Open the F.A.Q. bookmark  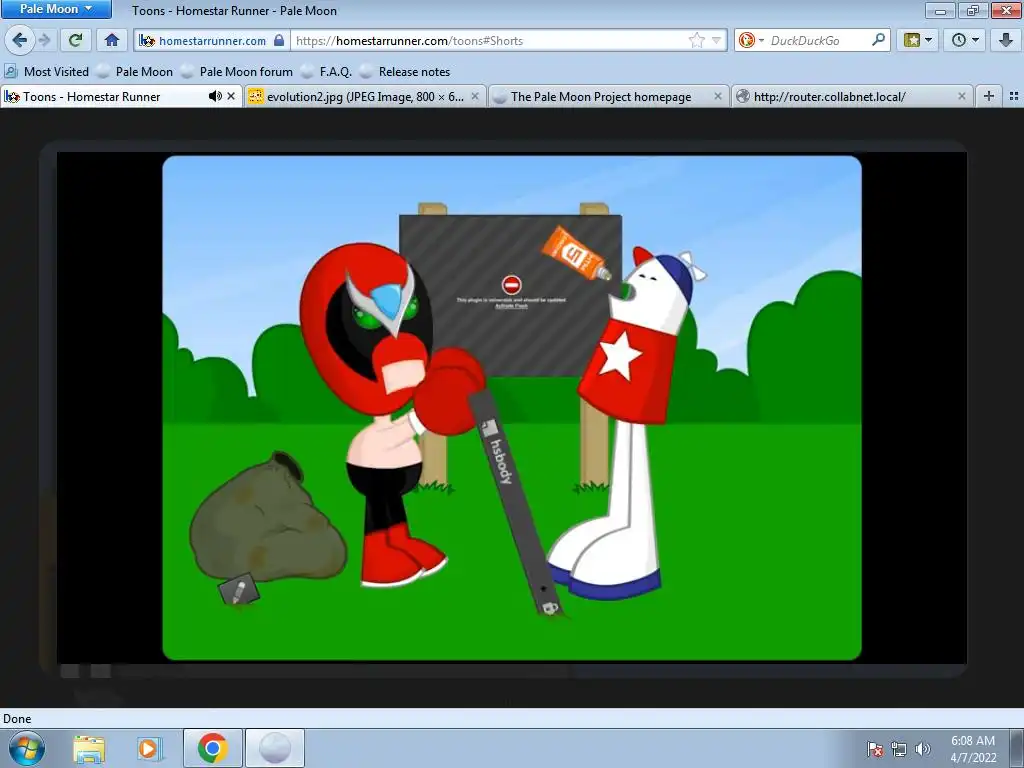click(325, 72)
